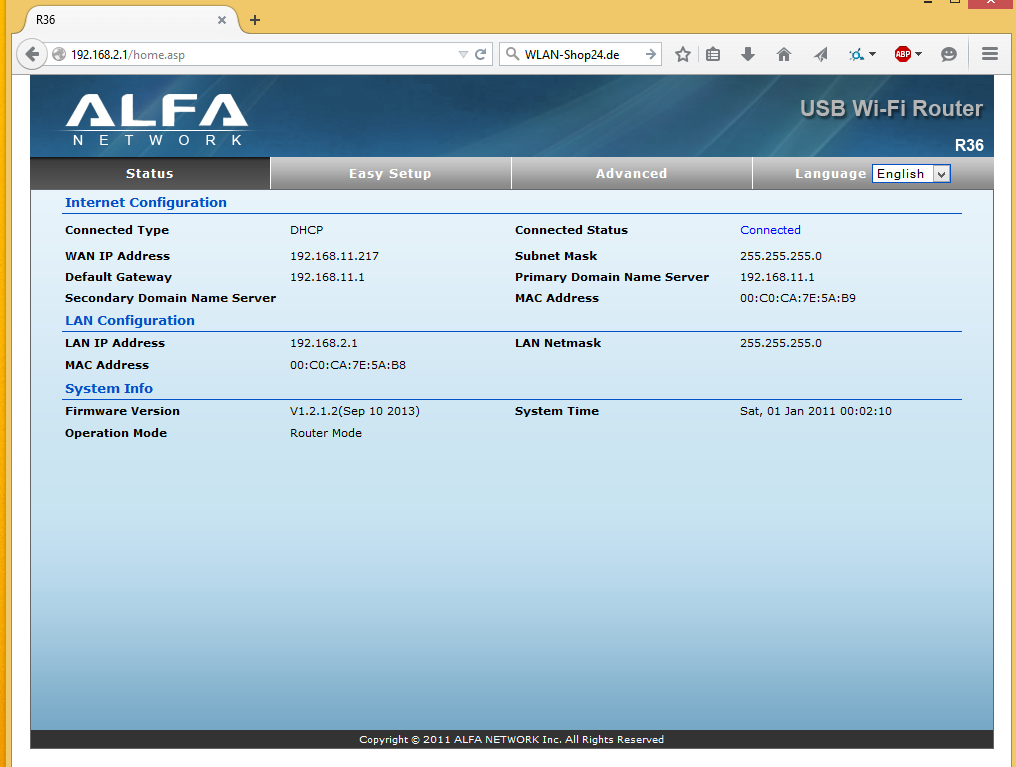The height and width of the screenshot is (767, 1016).
Task: Expand the Language dropdown showing English
Action: click(911, 174)
